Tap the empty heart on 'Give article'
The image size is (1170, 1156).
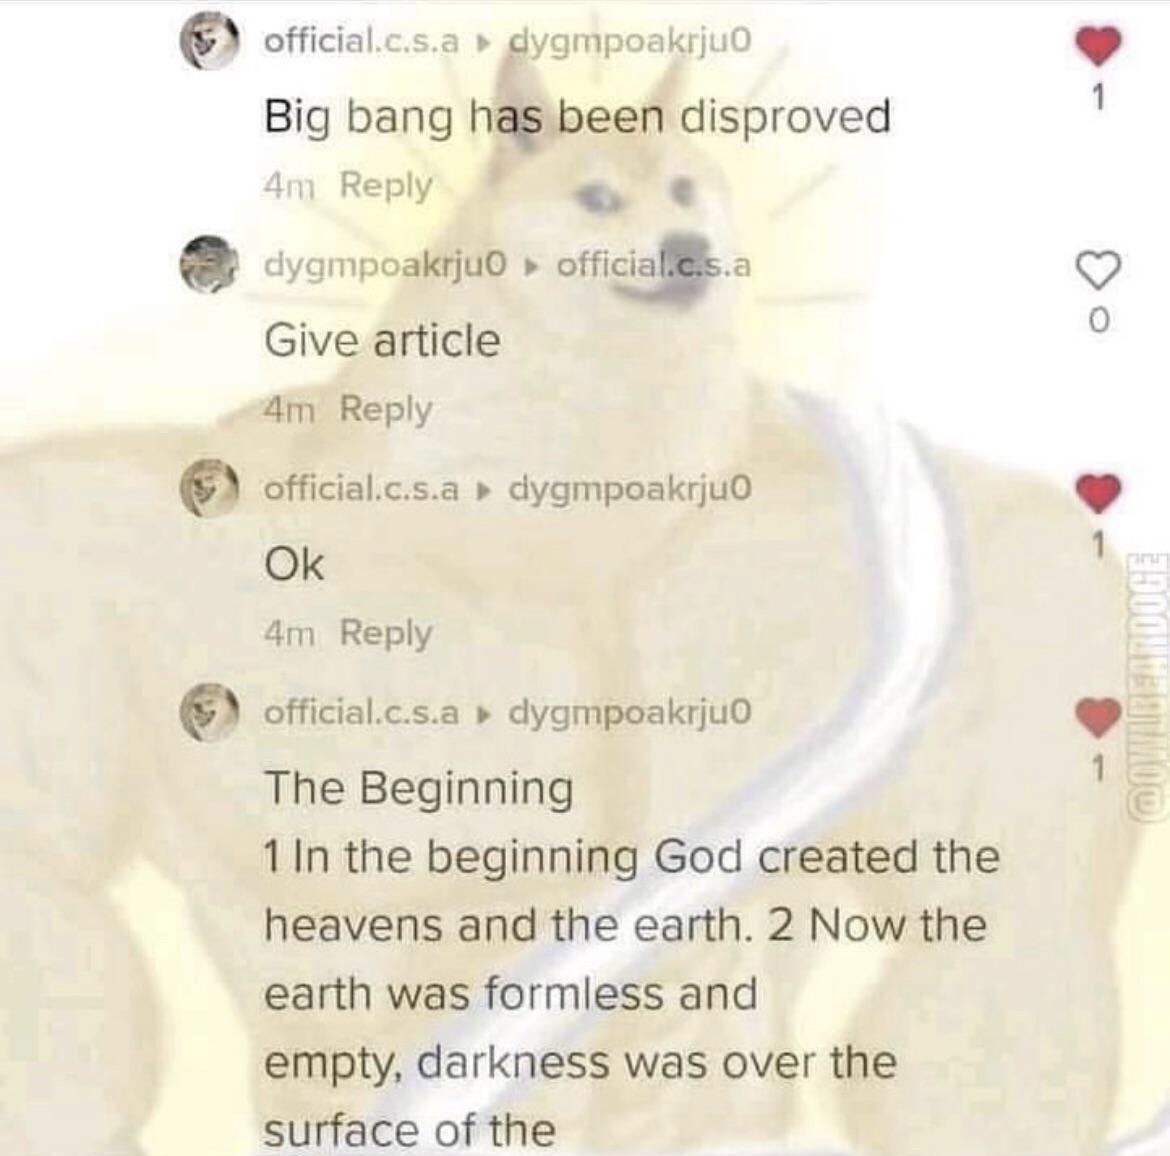coord(1098,270)
